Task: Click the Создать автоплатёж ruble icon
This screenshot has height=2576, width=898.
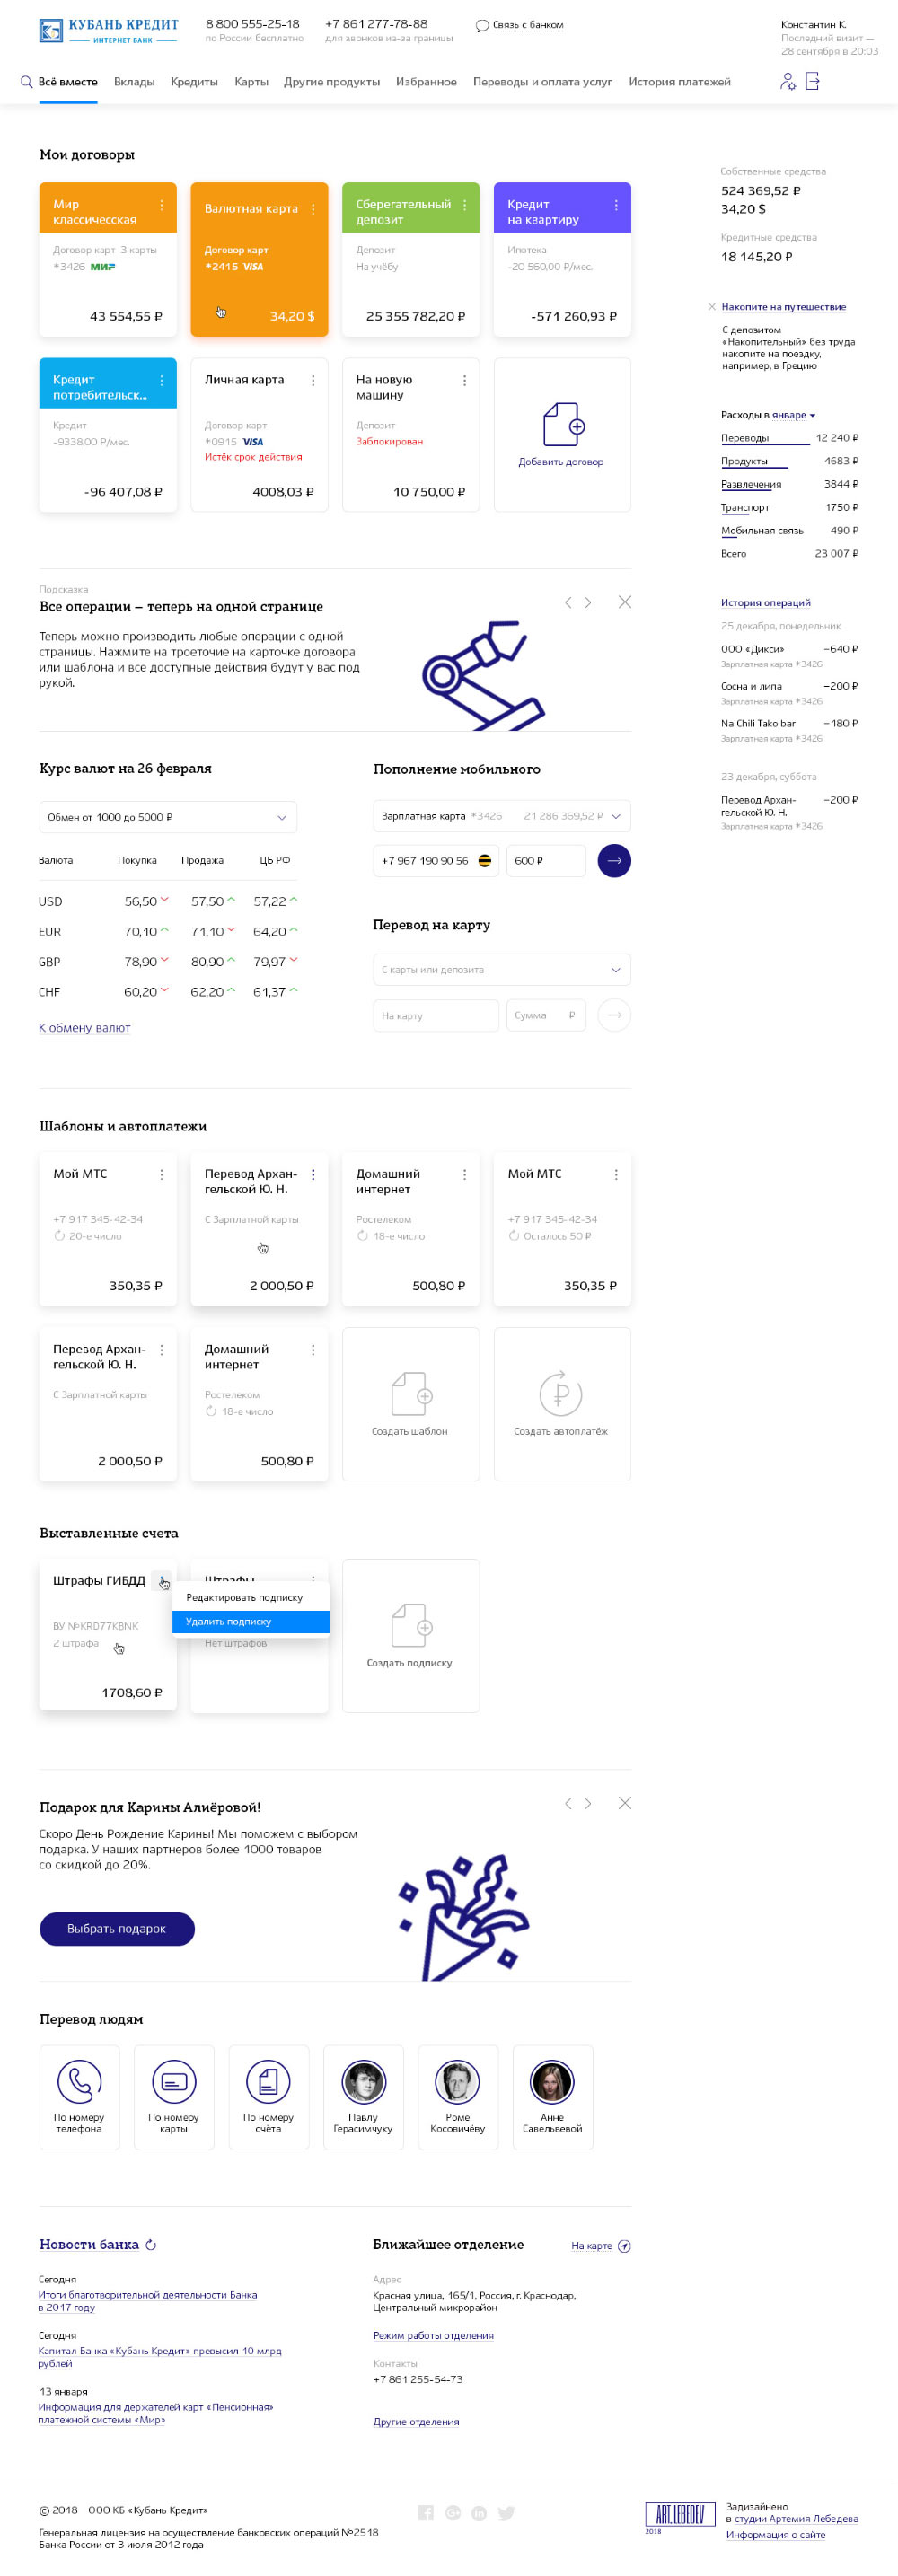Action: tap(560, 1394)
